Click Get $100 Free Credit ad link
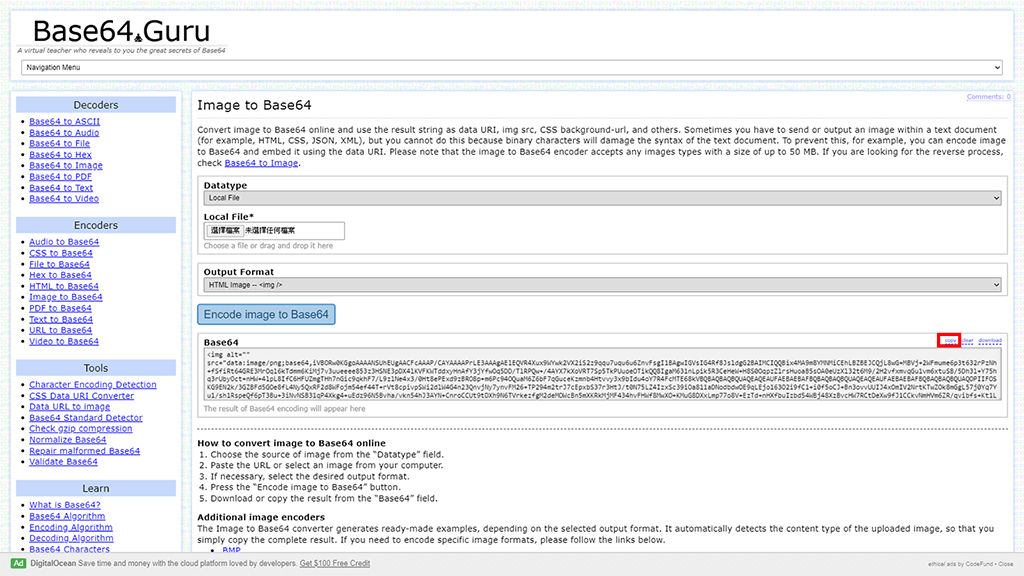Viewport: 1024px width, 576px height. point(335,563)
